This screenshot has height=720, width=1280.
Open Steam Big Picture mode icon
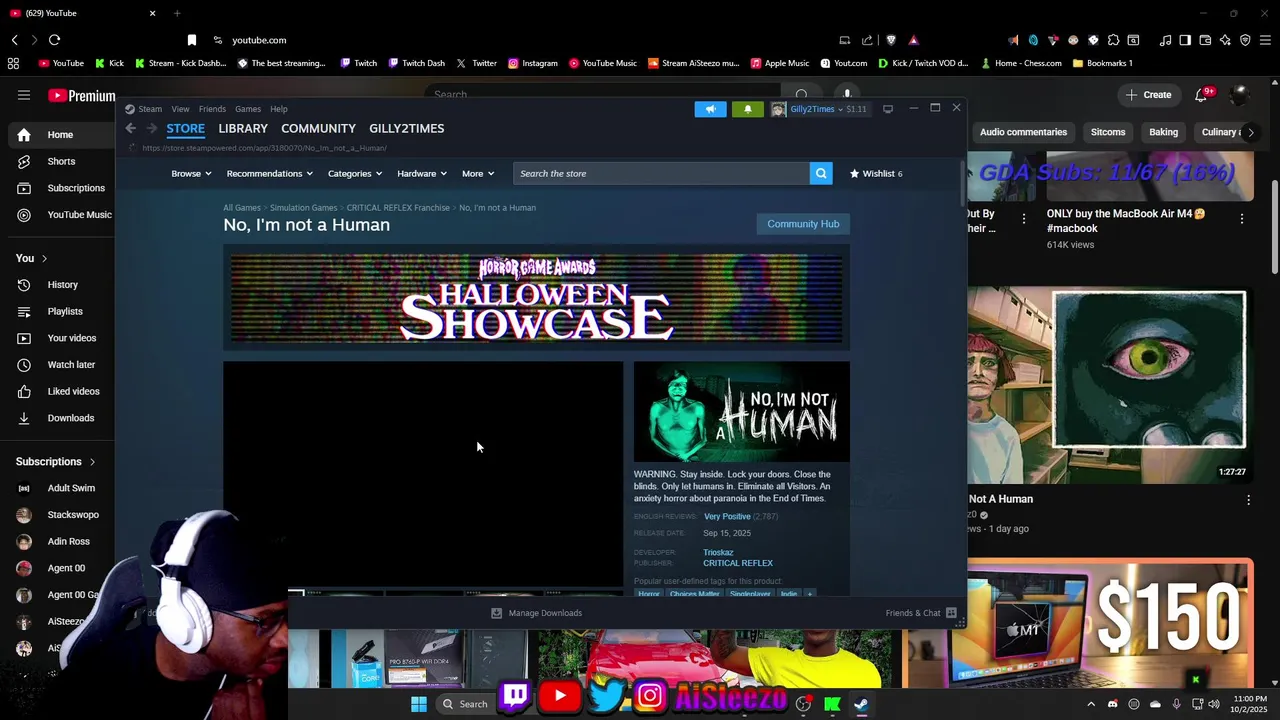887,109
